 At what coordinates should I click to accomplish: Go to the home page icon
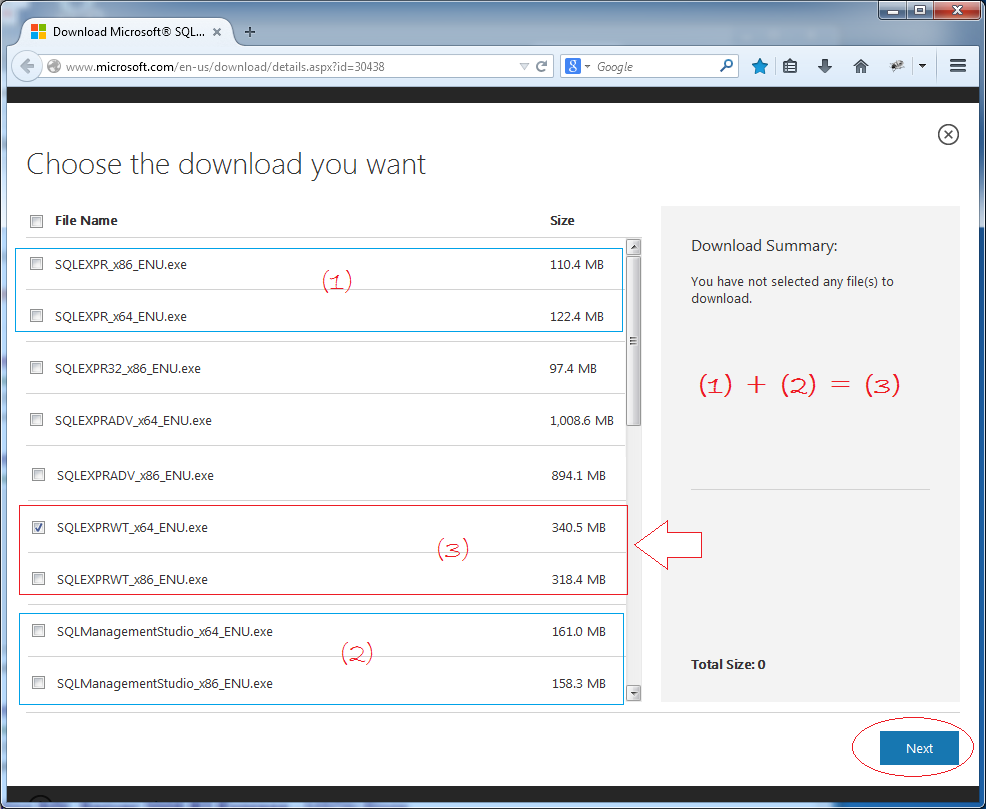[861, 66]
